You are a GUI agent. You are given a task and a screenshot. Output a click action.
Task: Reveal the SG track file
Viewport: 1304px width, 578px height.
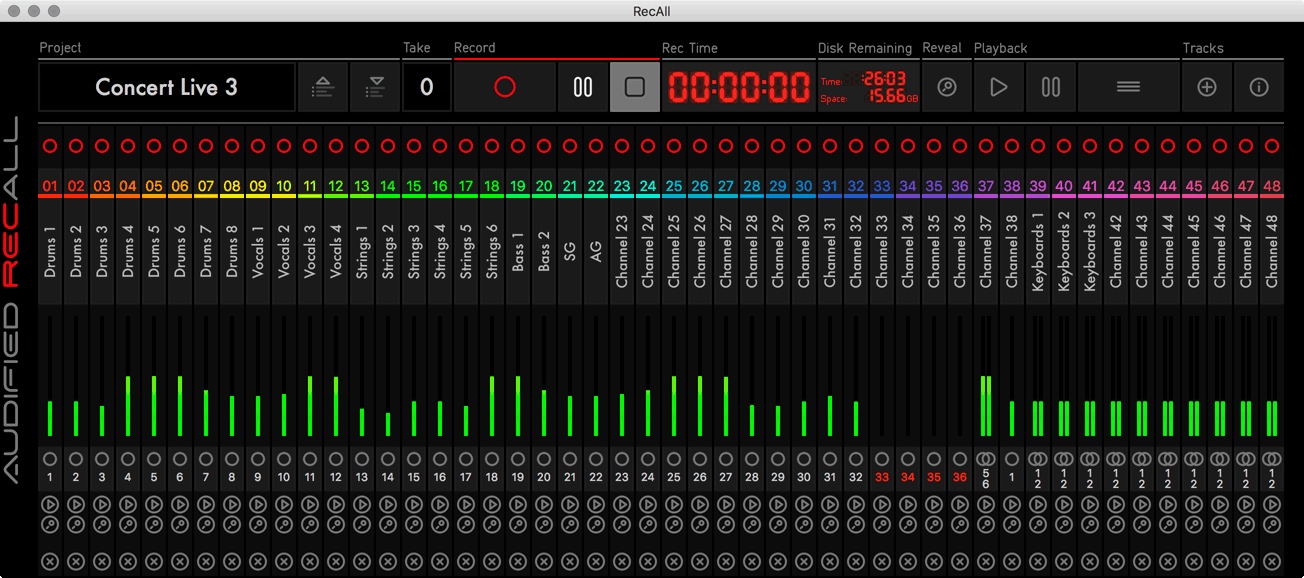tap(569, 523)
